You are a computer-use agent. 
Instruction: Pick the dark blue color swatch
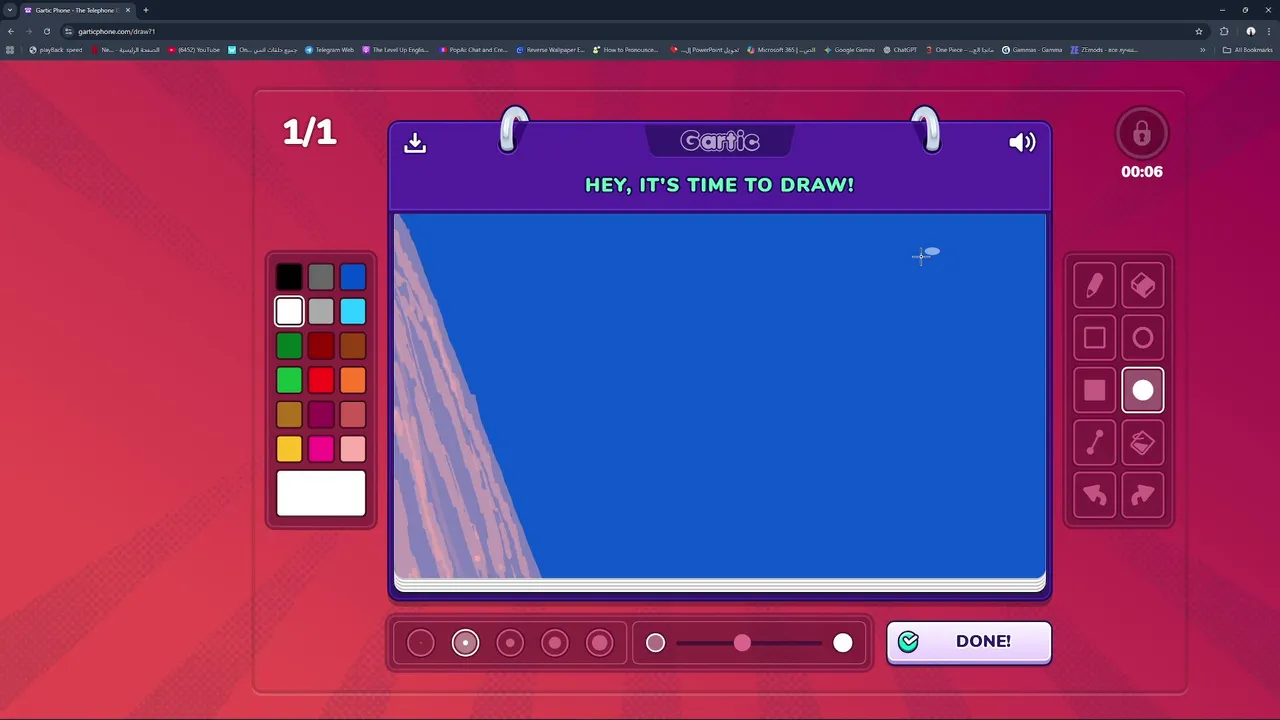pyautogui.click(x=353, y=277)
